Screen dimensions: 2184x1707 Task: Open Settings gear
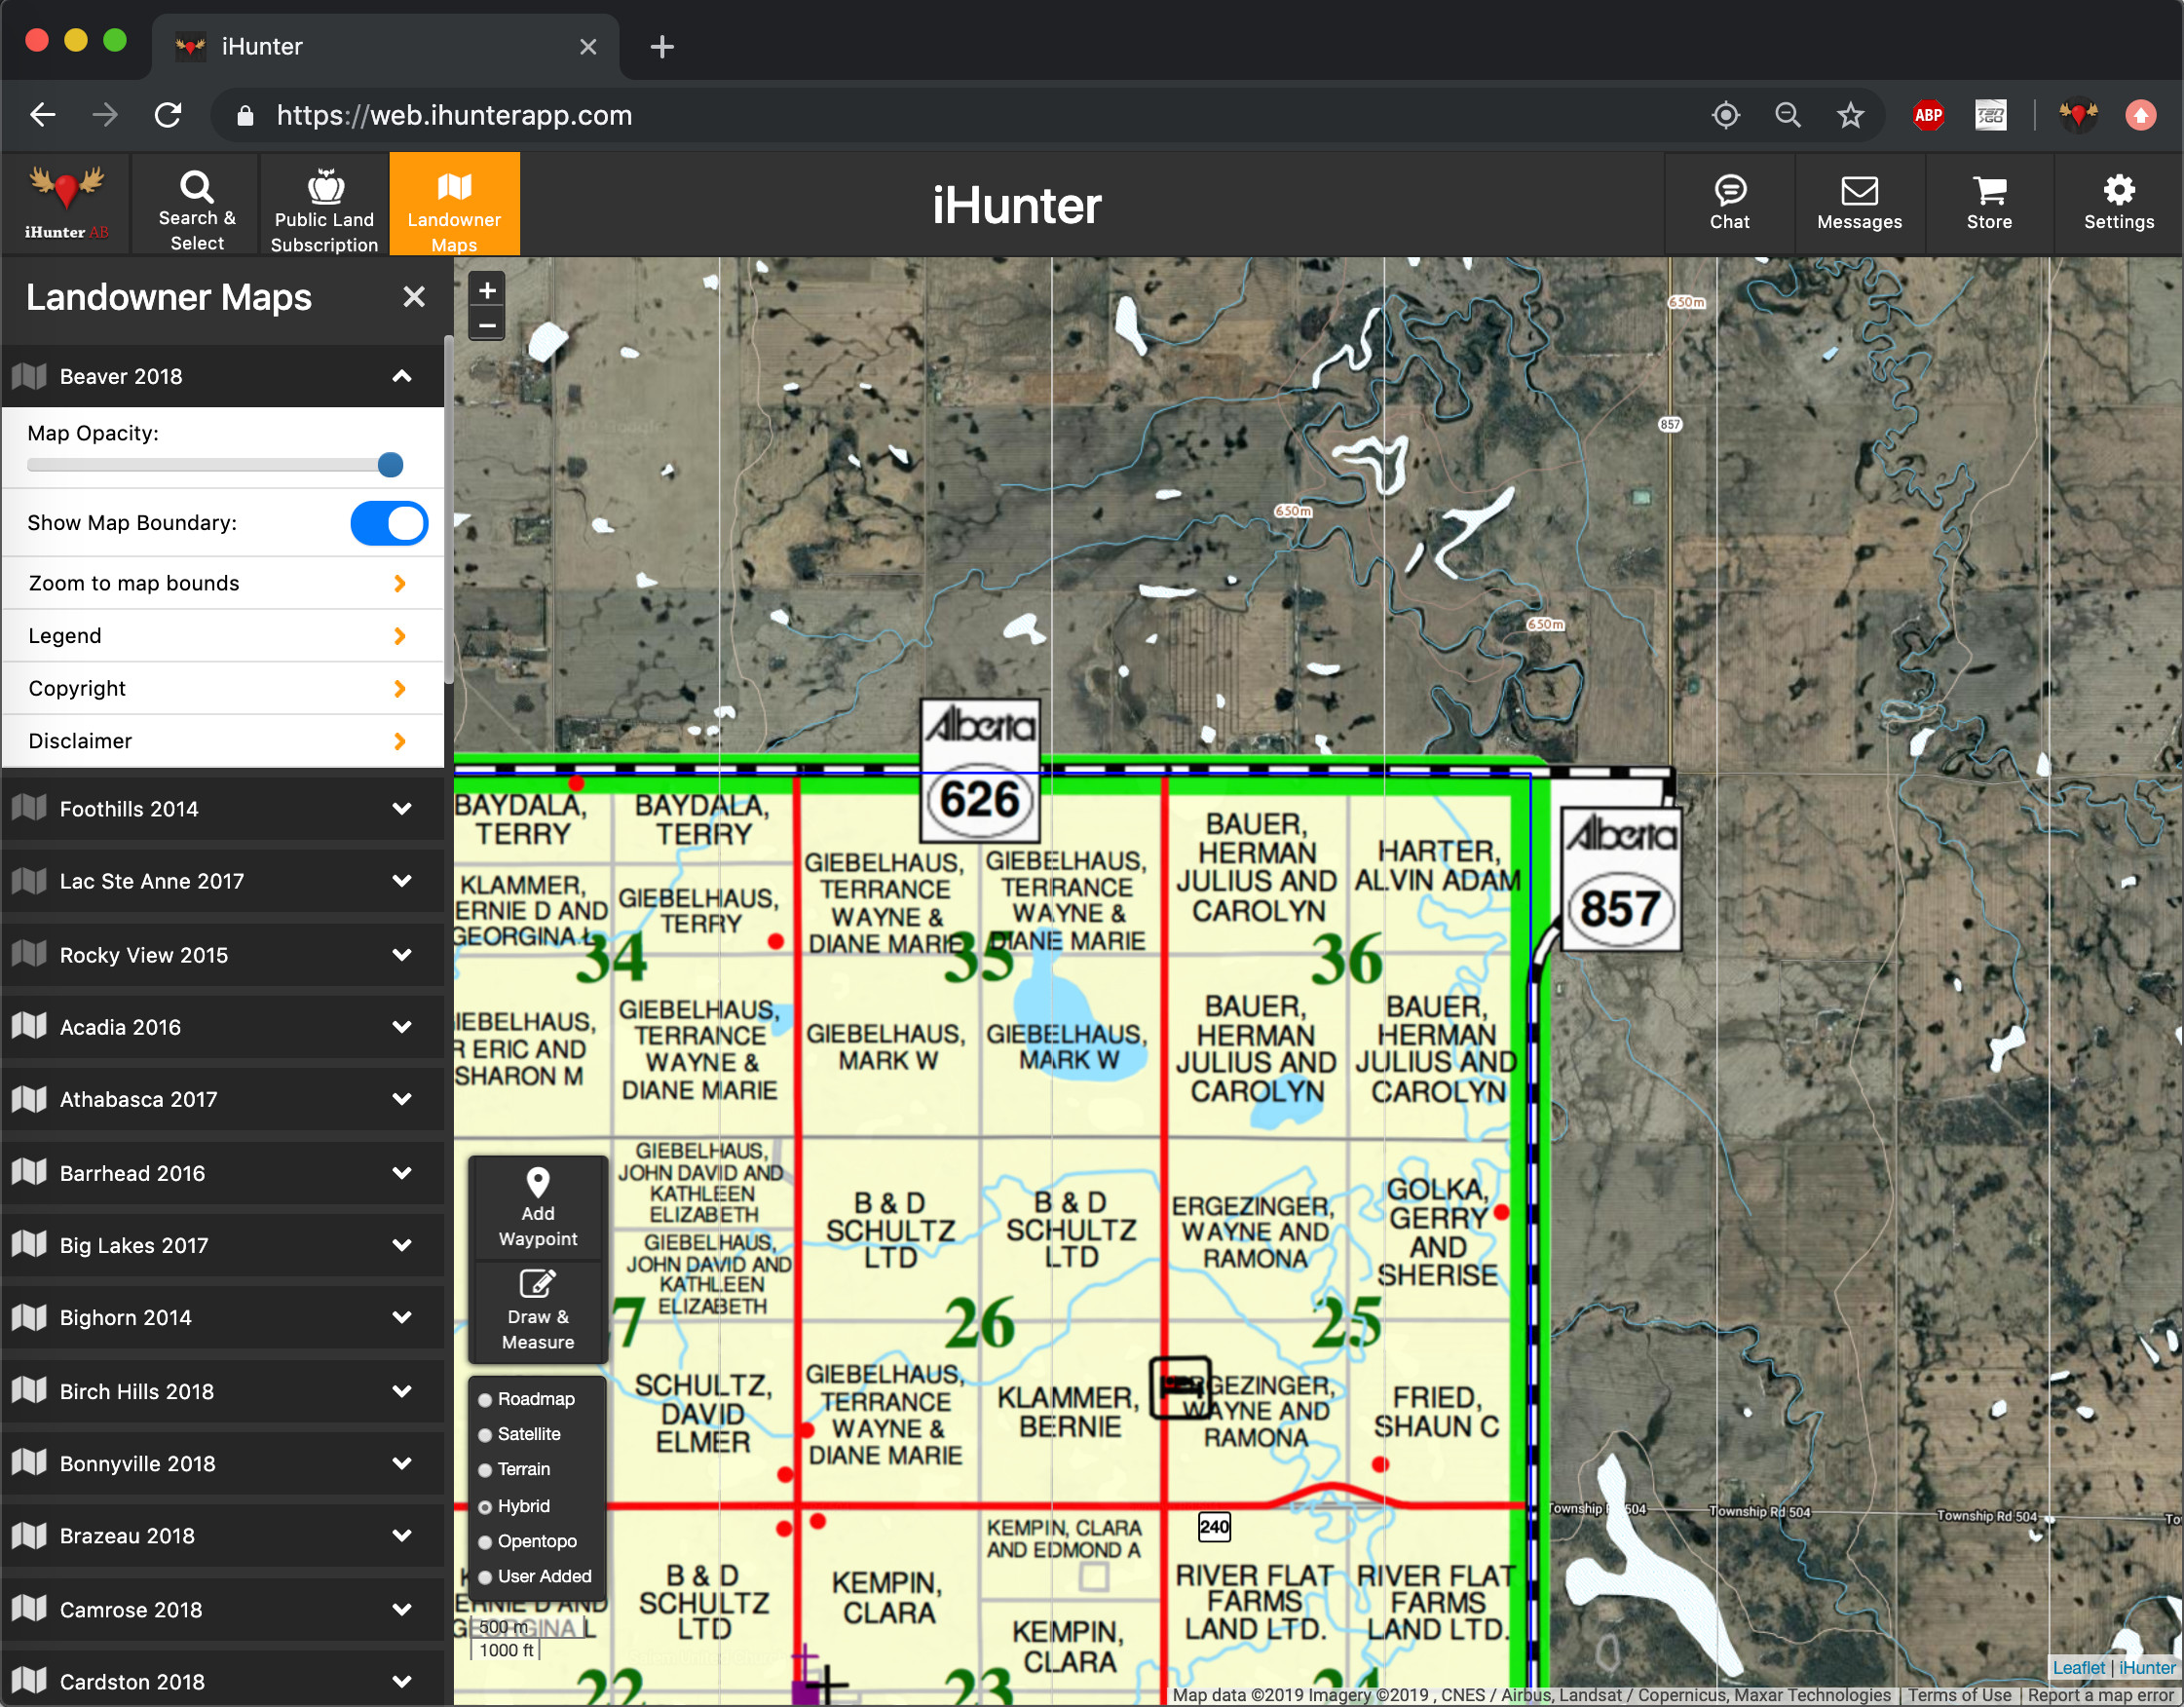[2118, 204]
